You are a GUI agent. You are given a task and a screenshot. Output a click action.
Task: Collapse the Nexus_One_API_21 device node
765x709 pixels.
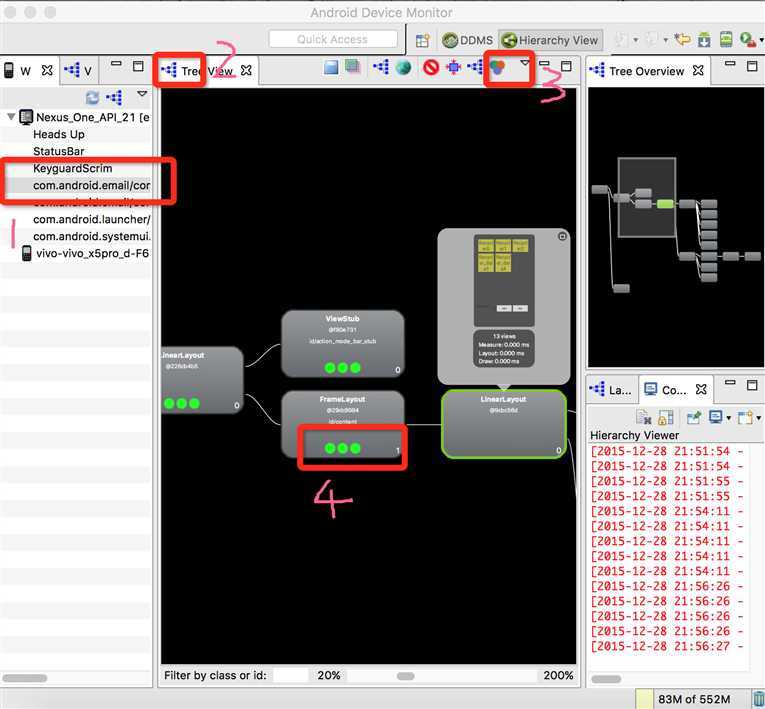point(11,117)
